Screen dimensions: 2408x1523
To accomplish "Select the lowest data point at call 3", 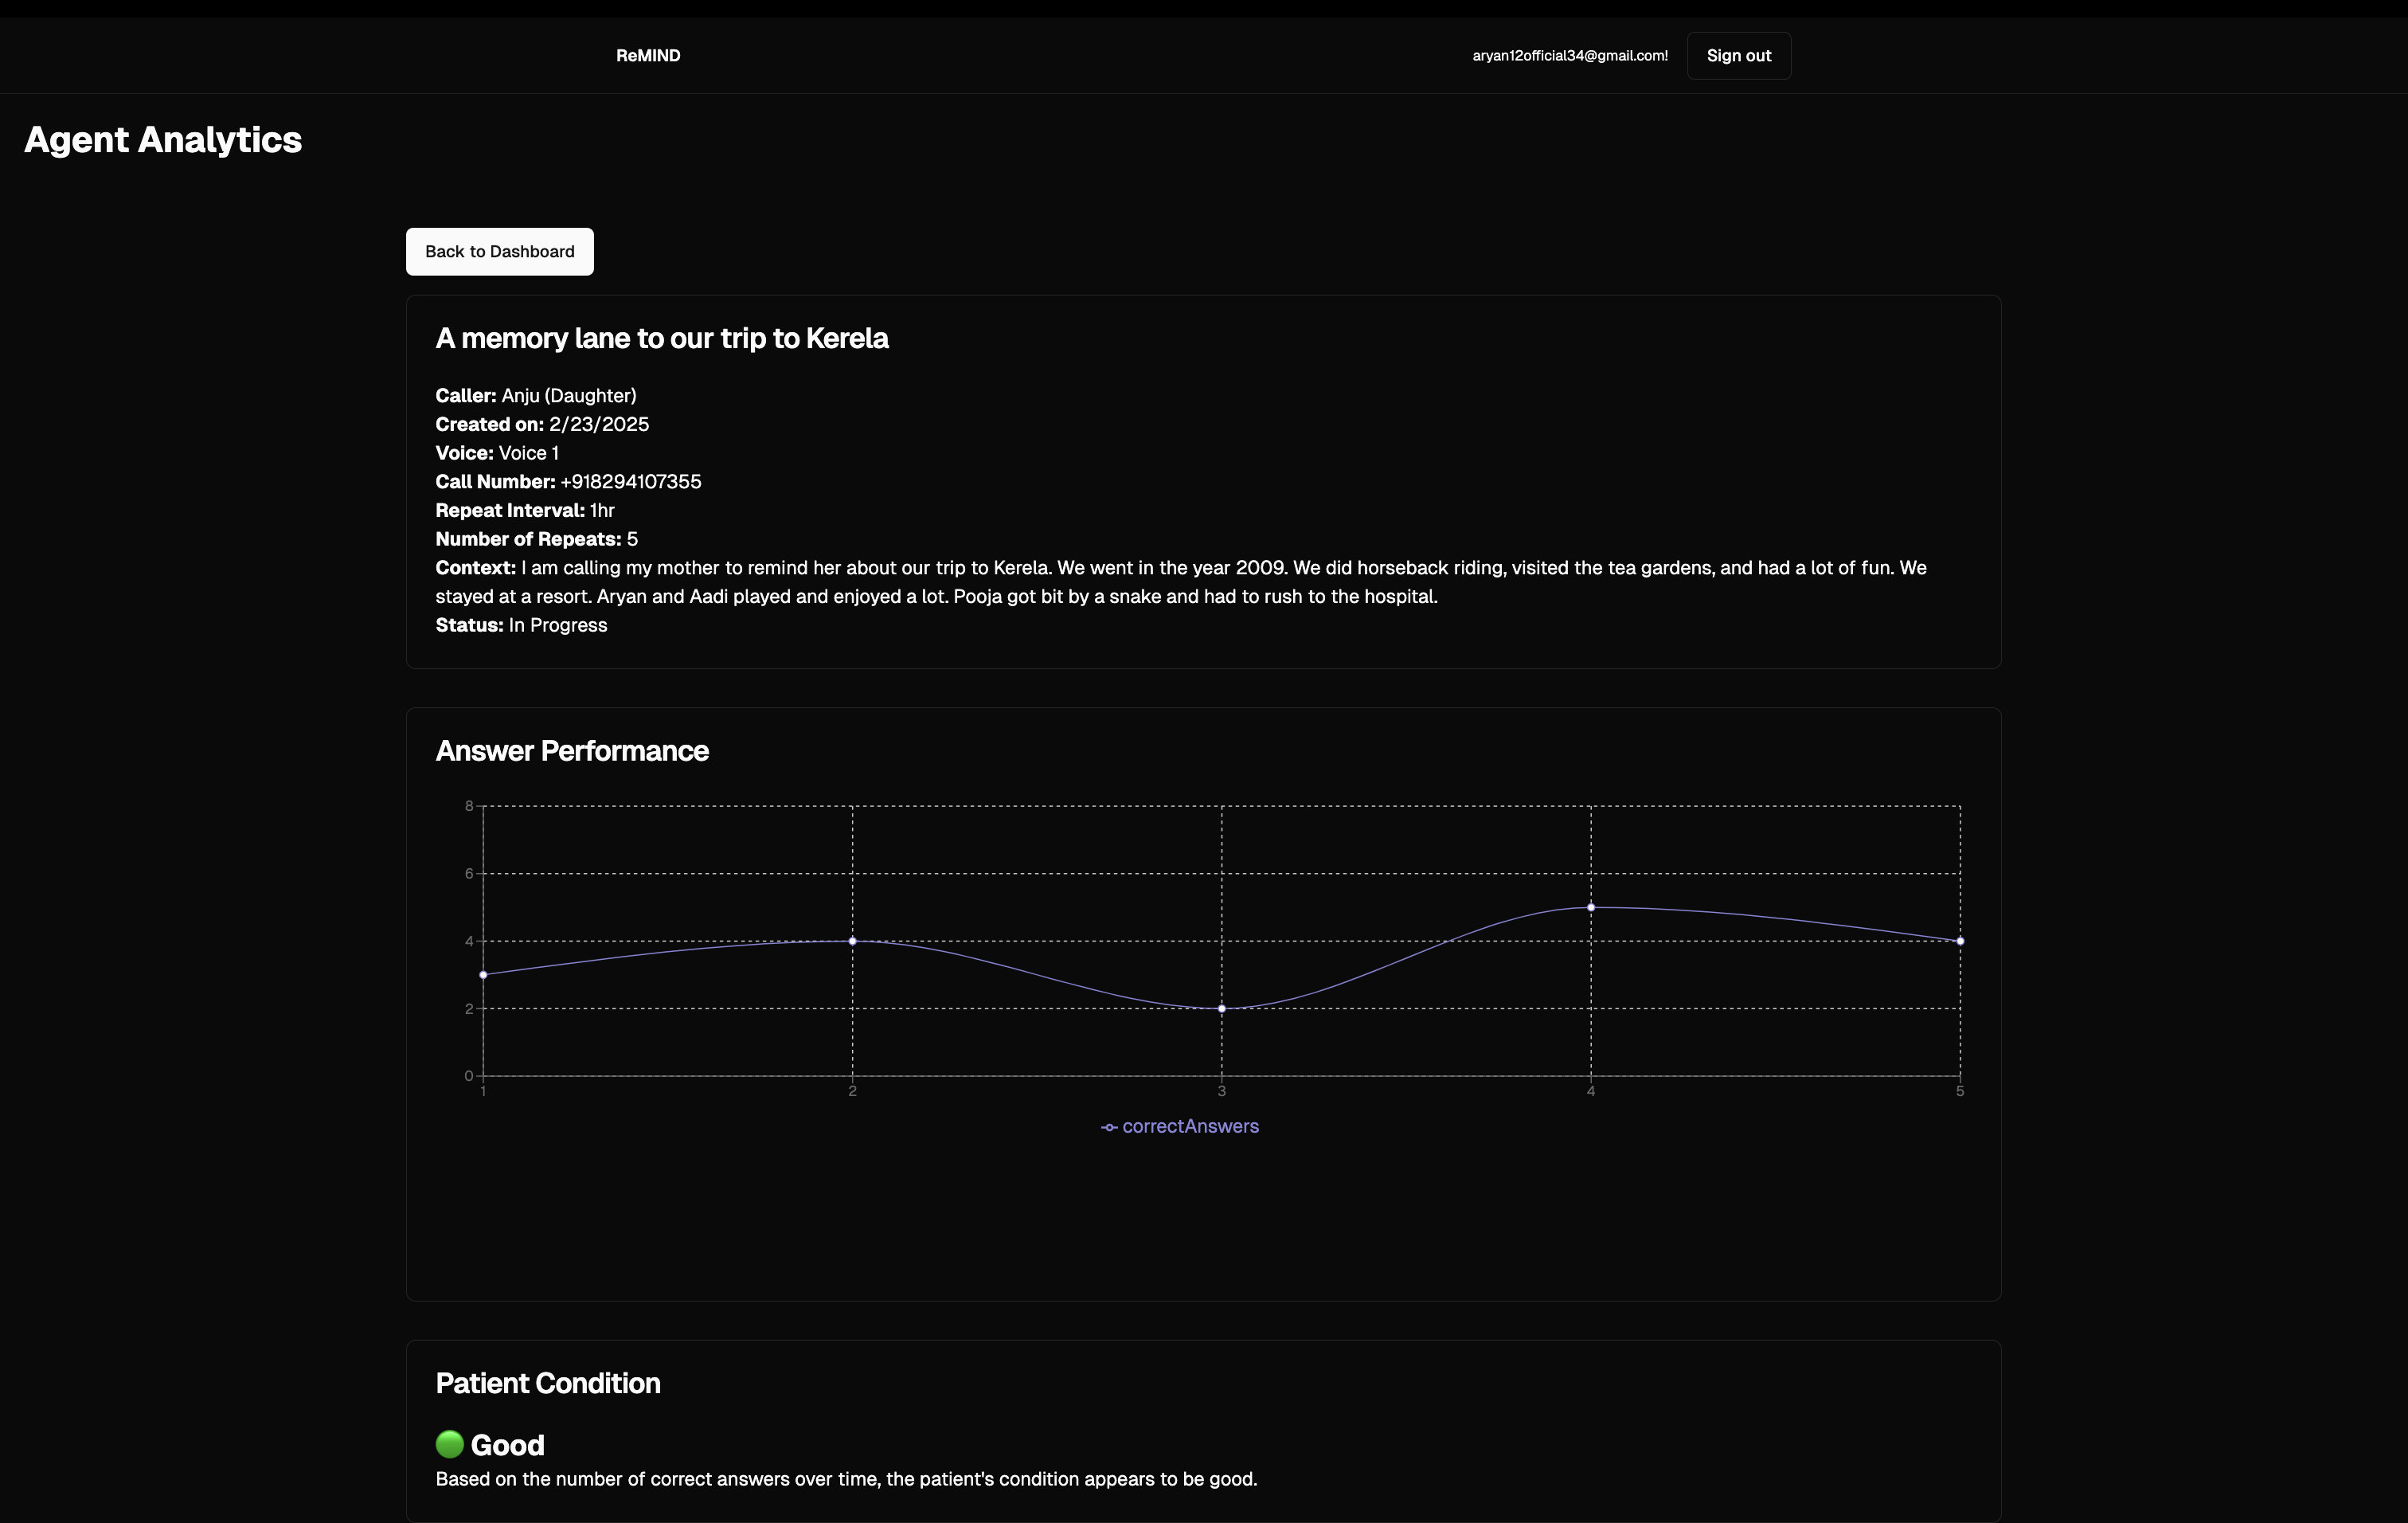I will [x=1221, y=1008].
